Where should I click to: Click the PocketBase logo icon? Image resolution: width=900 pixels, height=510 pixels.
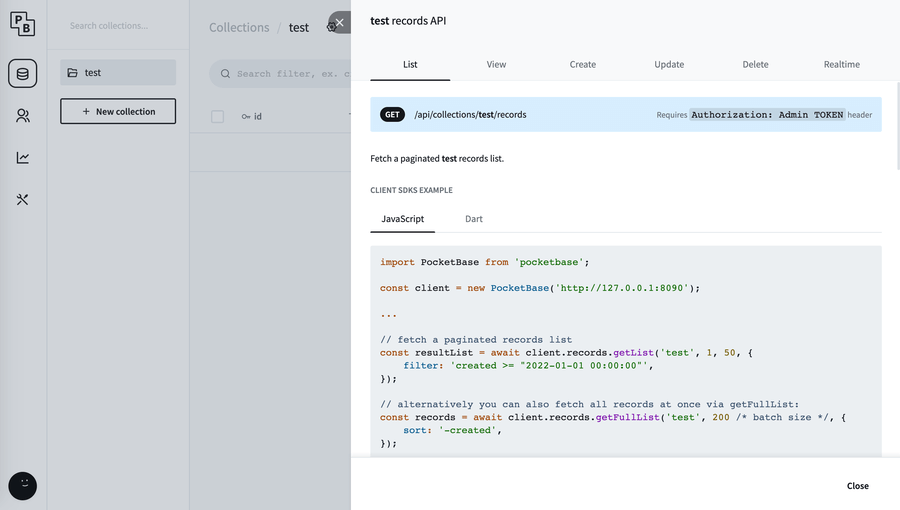22,25
